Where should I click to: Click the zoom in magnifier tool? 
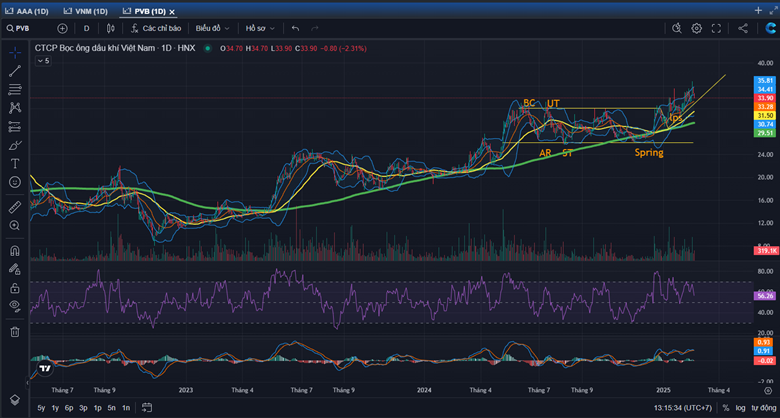pyautogui.click(x=15, y=226)
